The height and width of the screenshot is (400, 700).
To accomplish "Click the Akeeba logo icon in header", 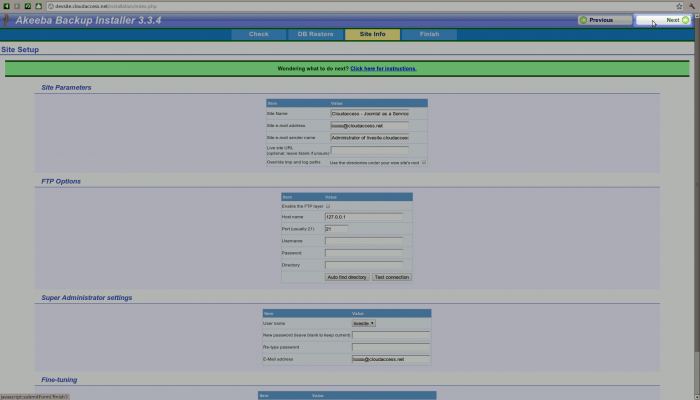I will point(6,20).
